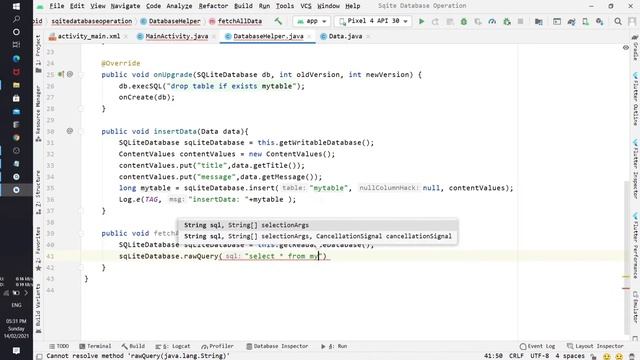
Task: Click the Make Project hammer icon
Action: tap(278, 21)
